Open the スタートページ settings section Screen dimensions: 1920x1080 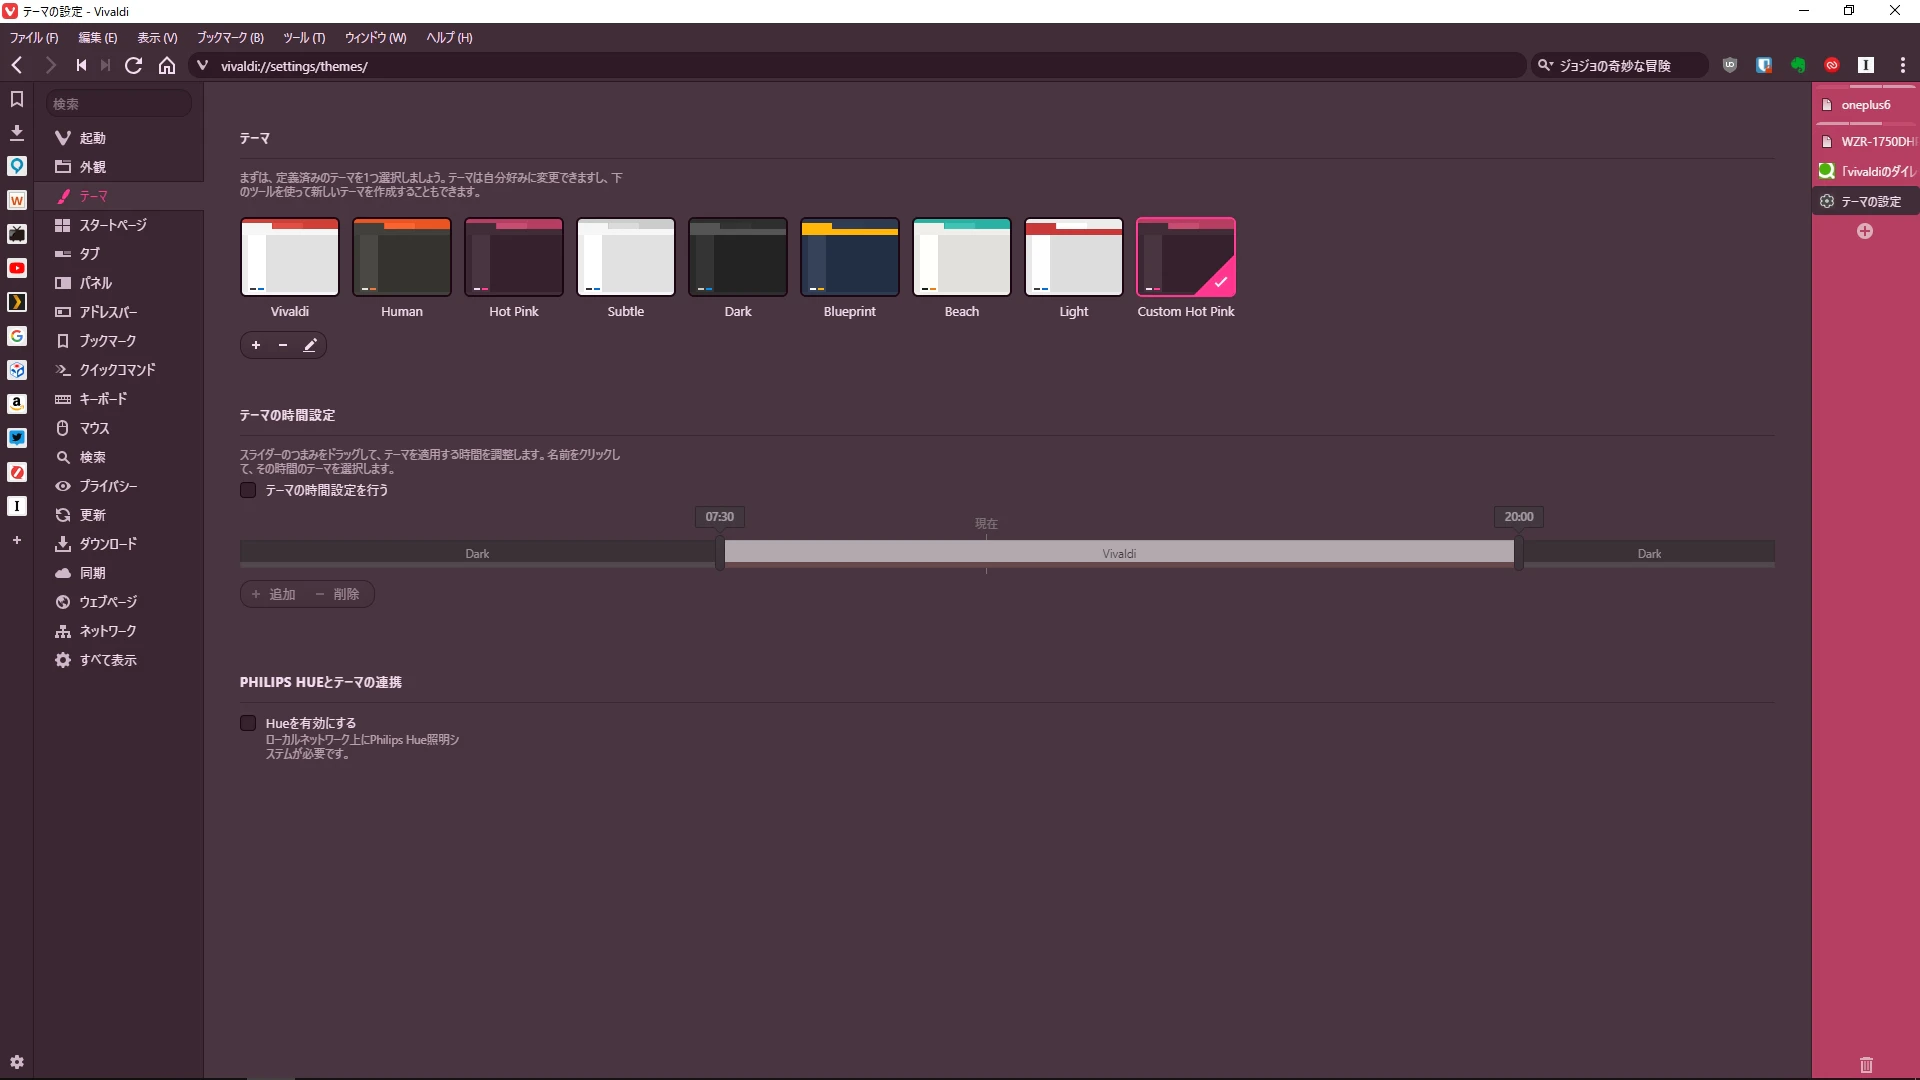[119, 225]
